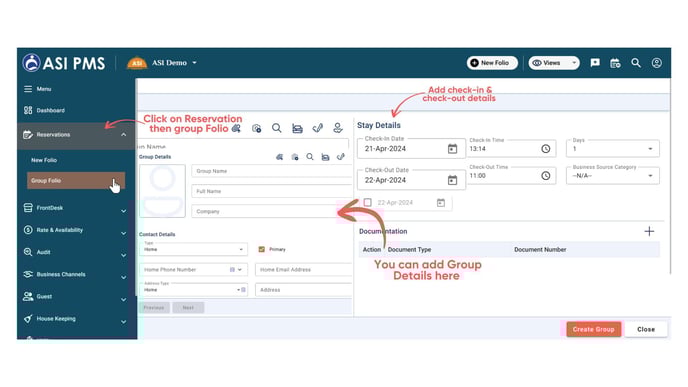688x387 pixels.
Task: Click the Home Phone Number field
Action: pyautogui.click(x=194, y=269)
